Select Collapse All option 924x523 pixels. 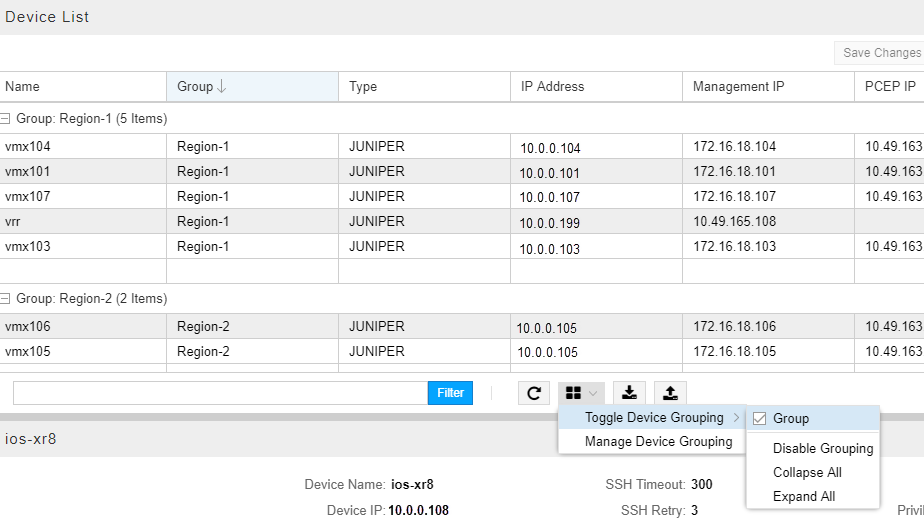807,473
